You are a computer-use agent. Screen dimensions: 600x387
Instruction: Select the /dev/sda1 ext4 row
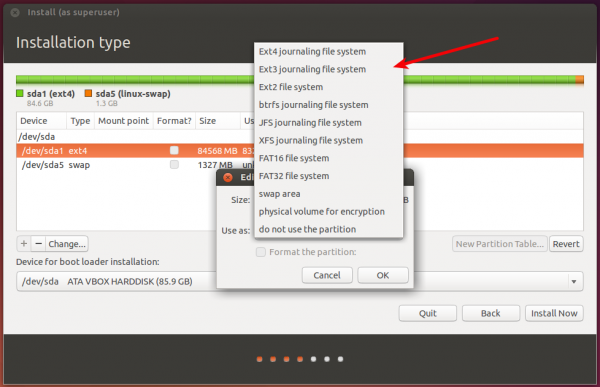(x=300, y=151)
